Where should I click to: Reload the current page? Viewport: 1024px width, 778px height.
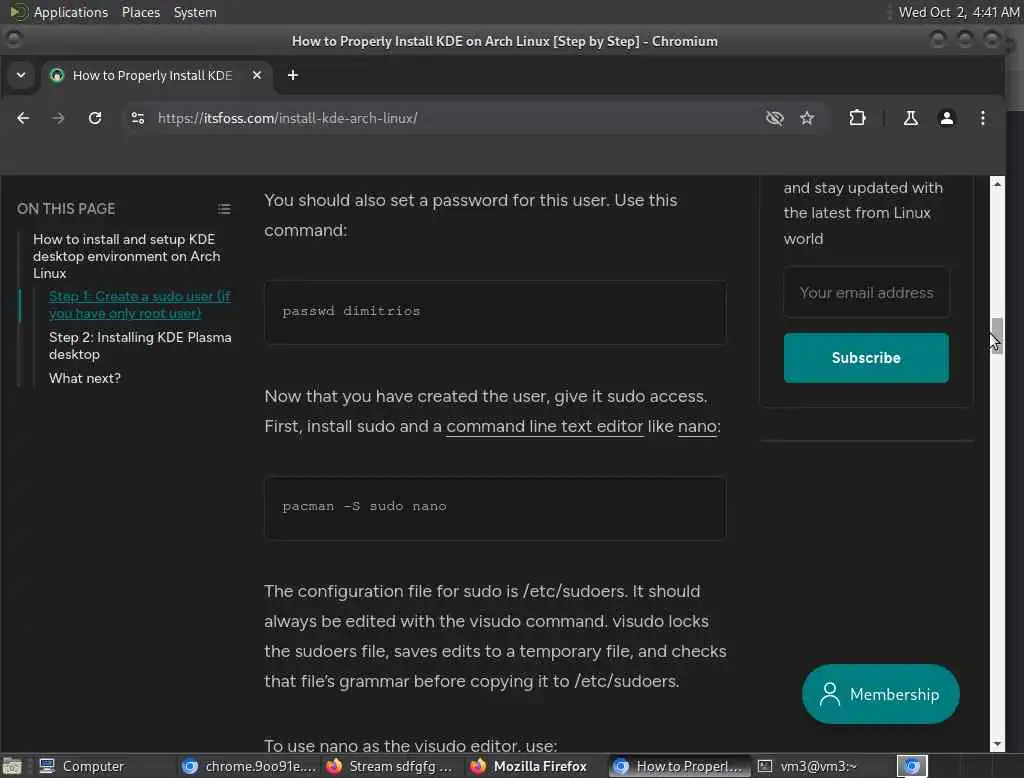point(95,118)
